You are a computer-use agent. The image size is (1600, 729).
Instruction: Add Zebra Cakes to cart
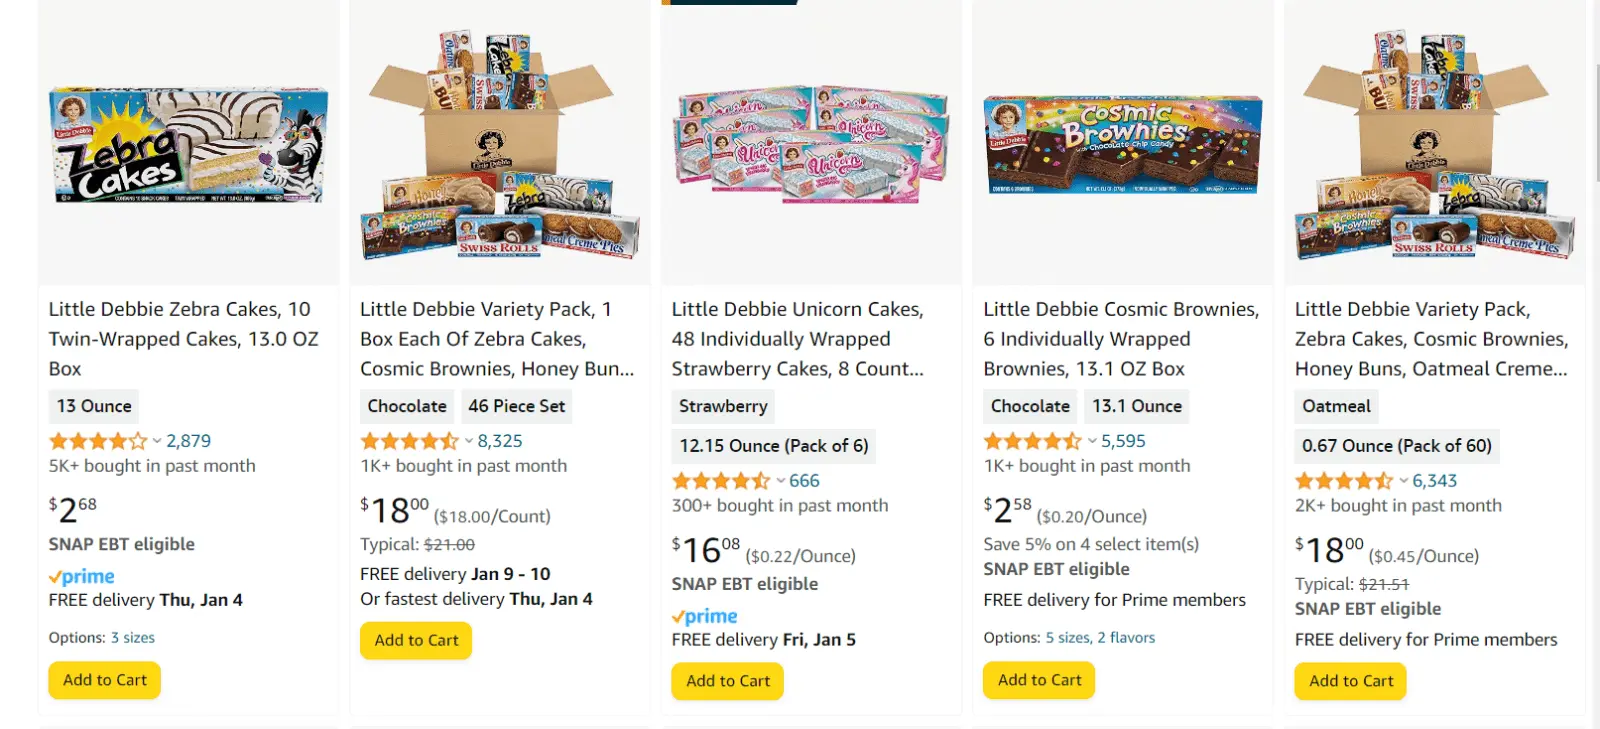click(x=105, y=680)
